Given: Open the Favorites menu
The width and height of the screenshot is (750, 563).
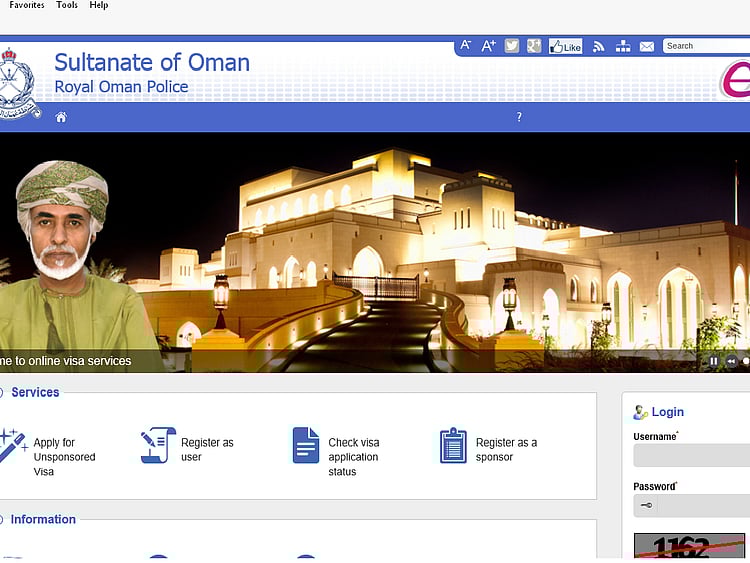Looking at the screenshot, I should pyautogui.click(x=27, y=5).
